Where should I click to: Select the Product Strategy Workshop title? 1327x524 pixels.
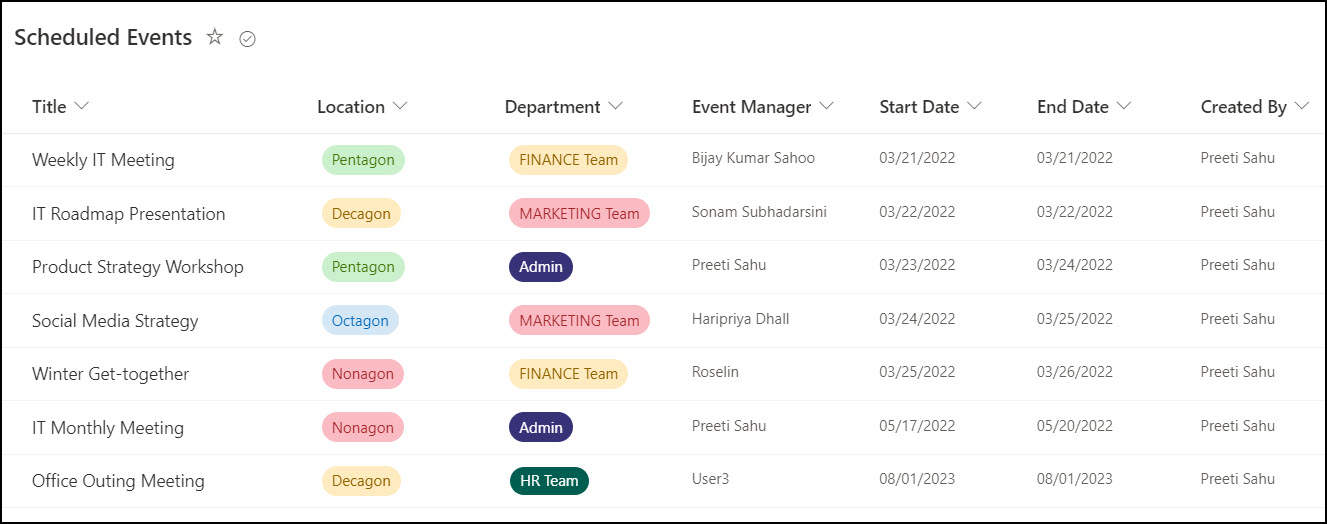click(137, 267)
